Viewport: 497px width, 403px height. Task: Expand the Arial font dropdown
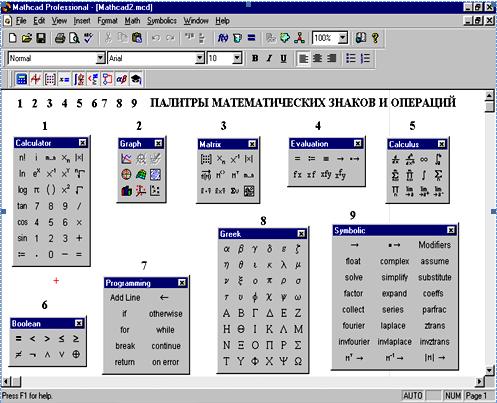(x=199, y=58)
